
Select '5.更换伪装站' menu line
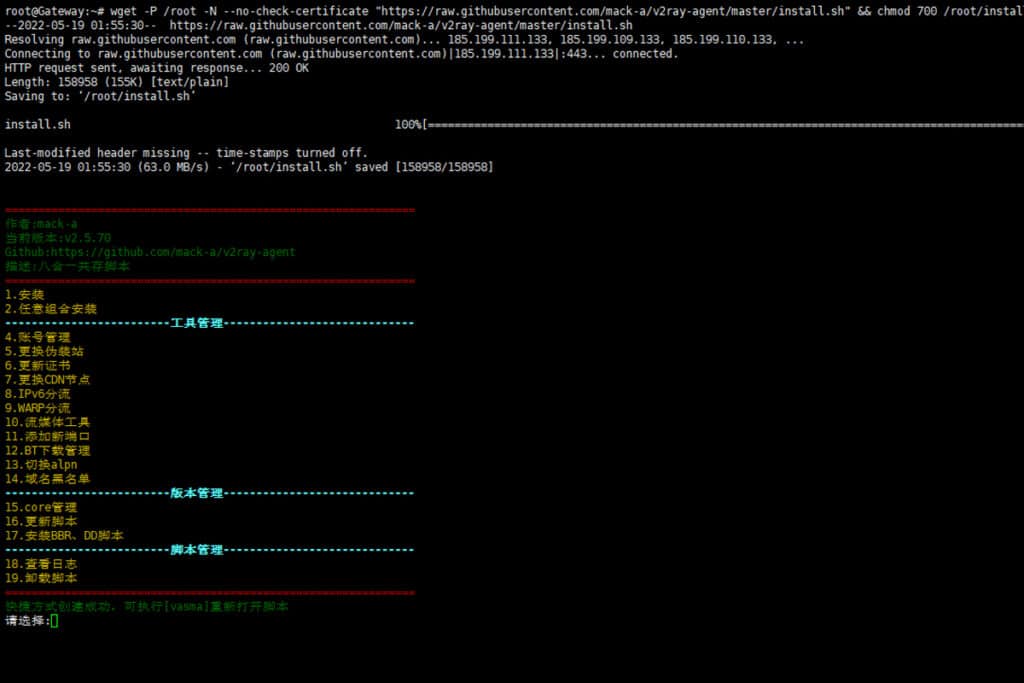coord(44,351)
